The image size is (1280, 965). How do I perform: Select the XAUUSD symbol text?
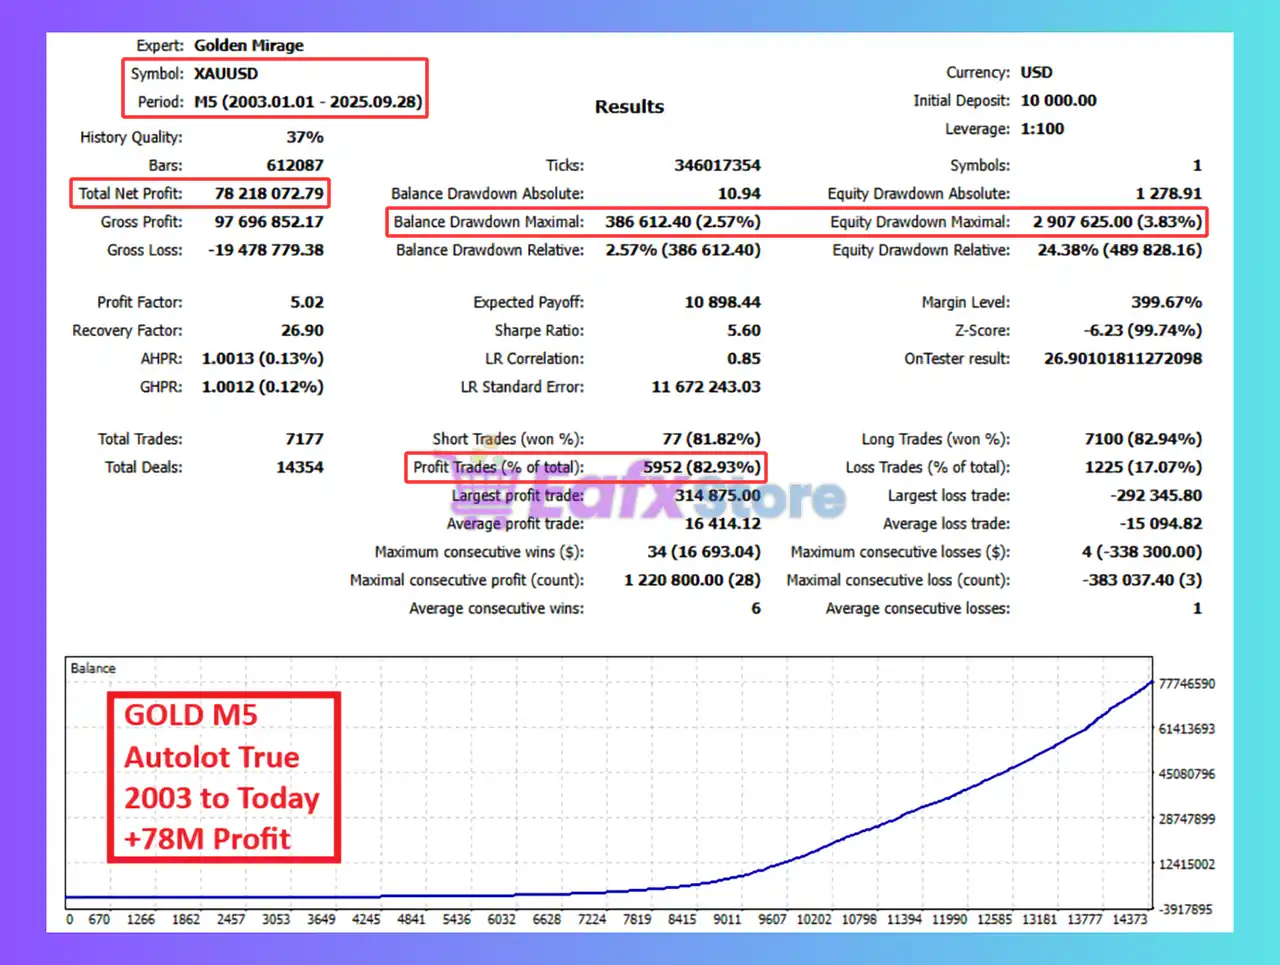click(x=226, y=74)
